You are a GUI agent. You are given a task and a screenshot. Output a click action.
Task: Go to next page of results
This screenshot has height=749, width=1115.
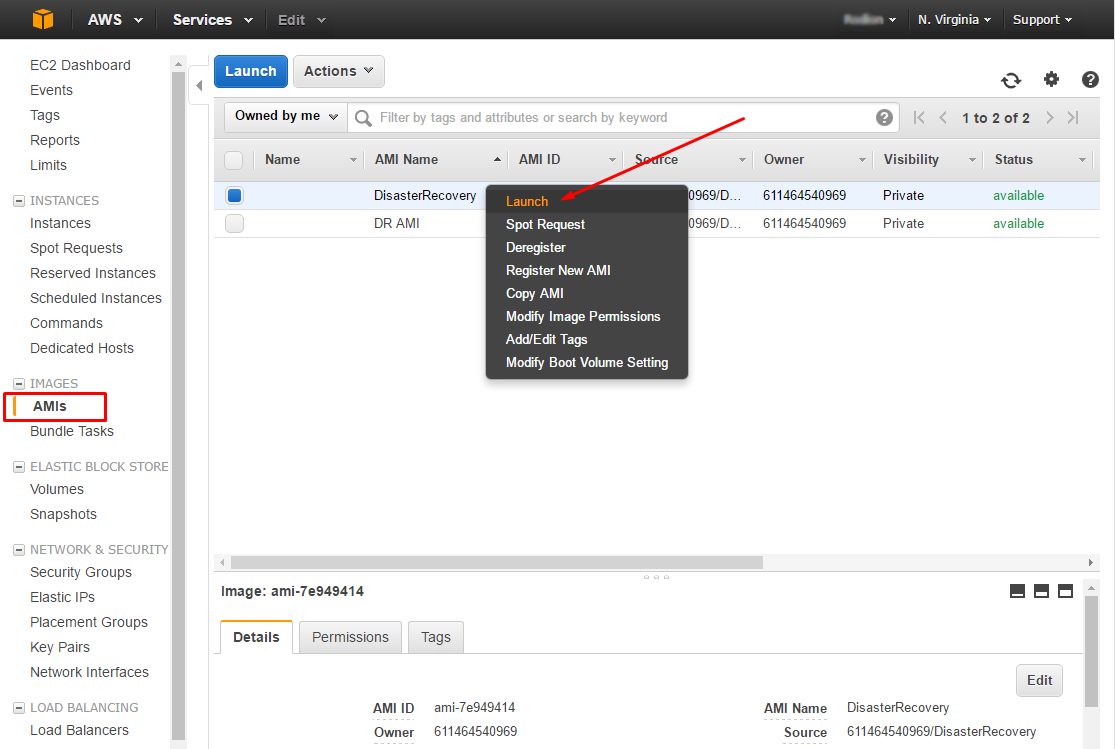(1050, 117)
